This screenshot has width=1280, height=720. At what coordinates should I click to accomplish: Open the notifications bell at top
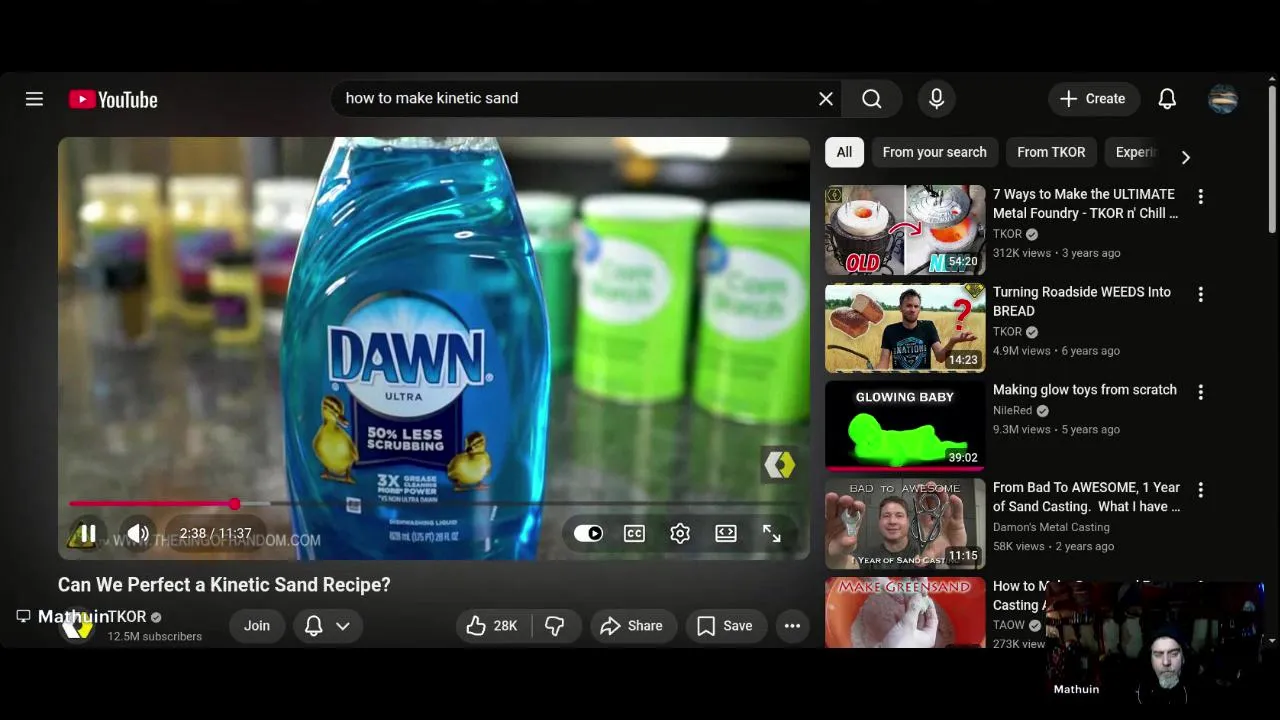[1167, 99]
